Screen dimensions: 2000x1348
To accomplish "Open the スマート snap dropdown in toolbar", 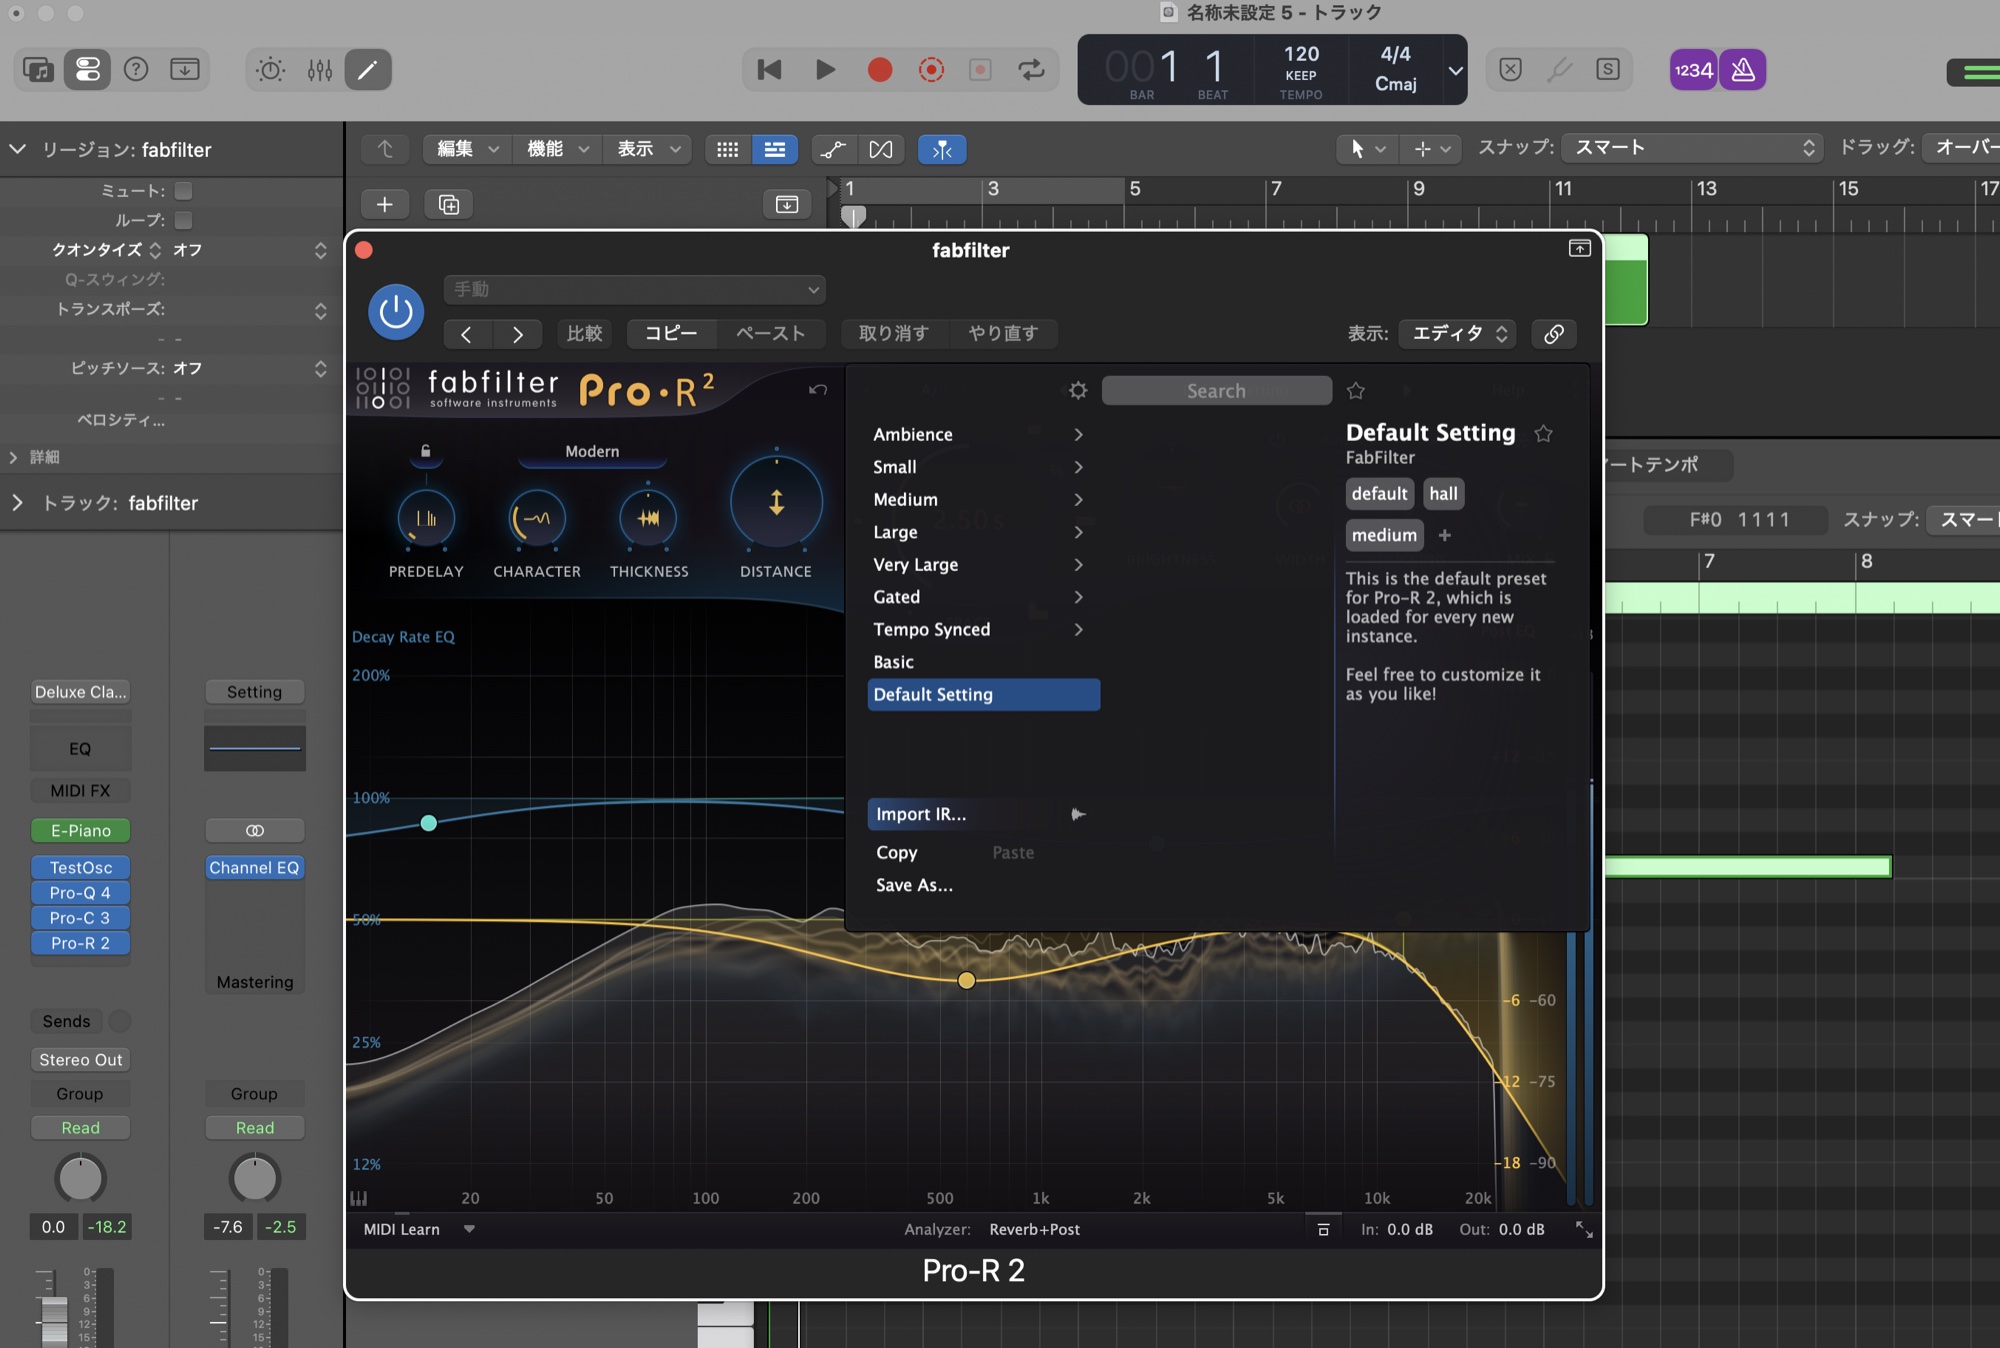I will coord(1692,148).
